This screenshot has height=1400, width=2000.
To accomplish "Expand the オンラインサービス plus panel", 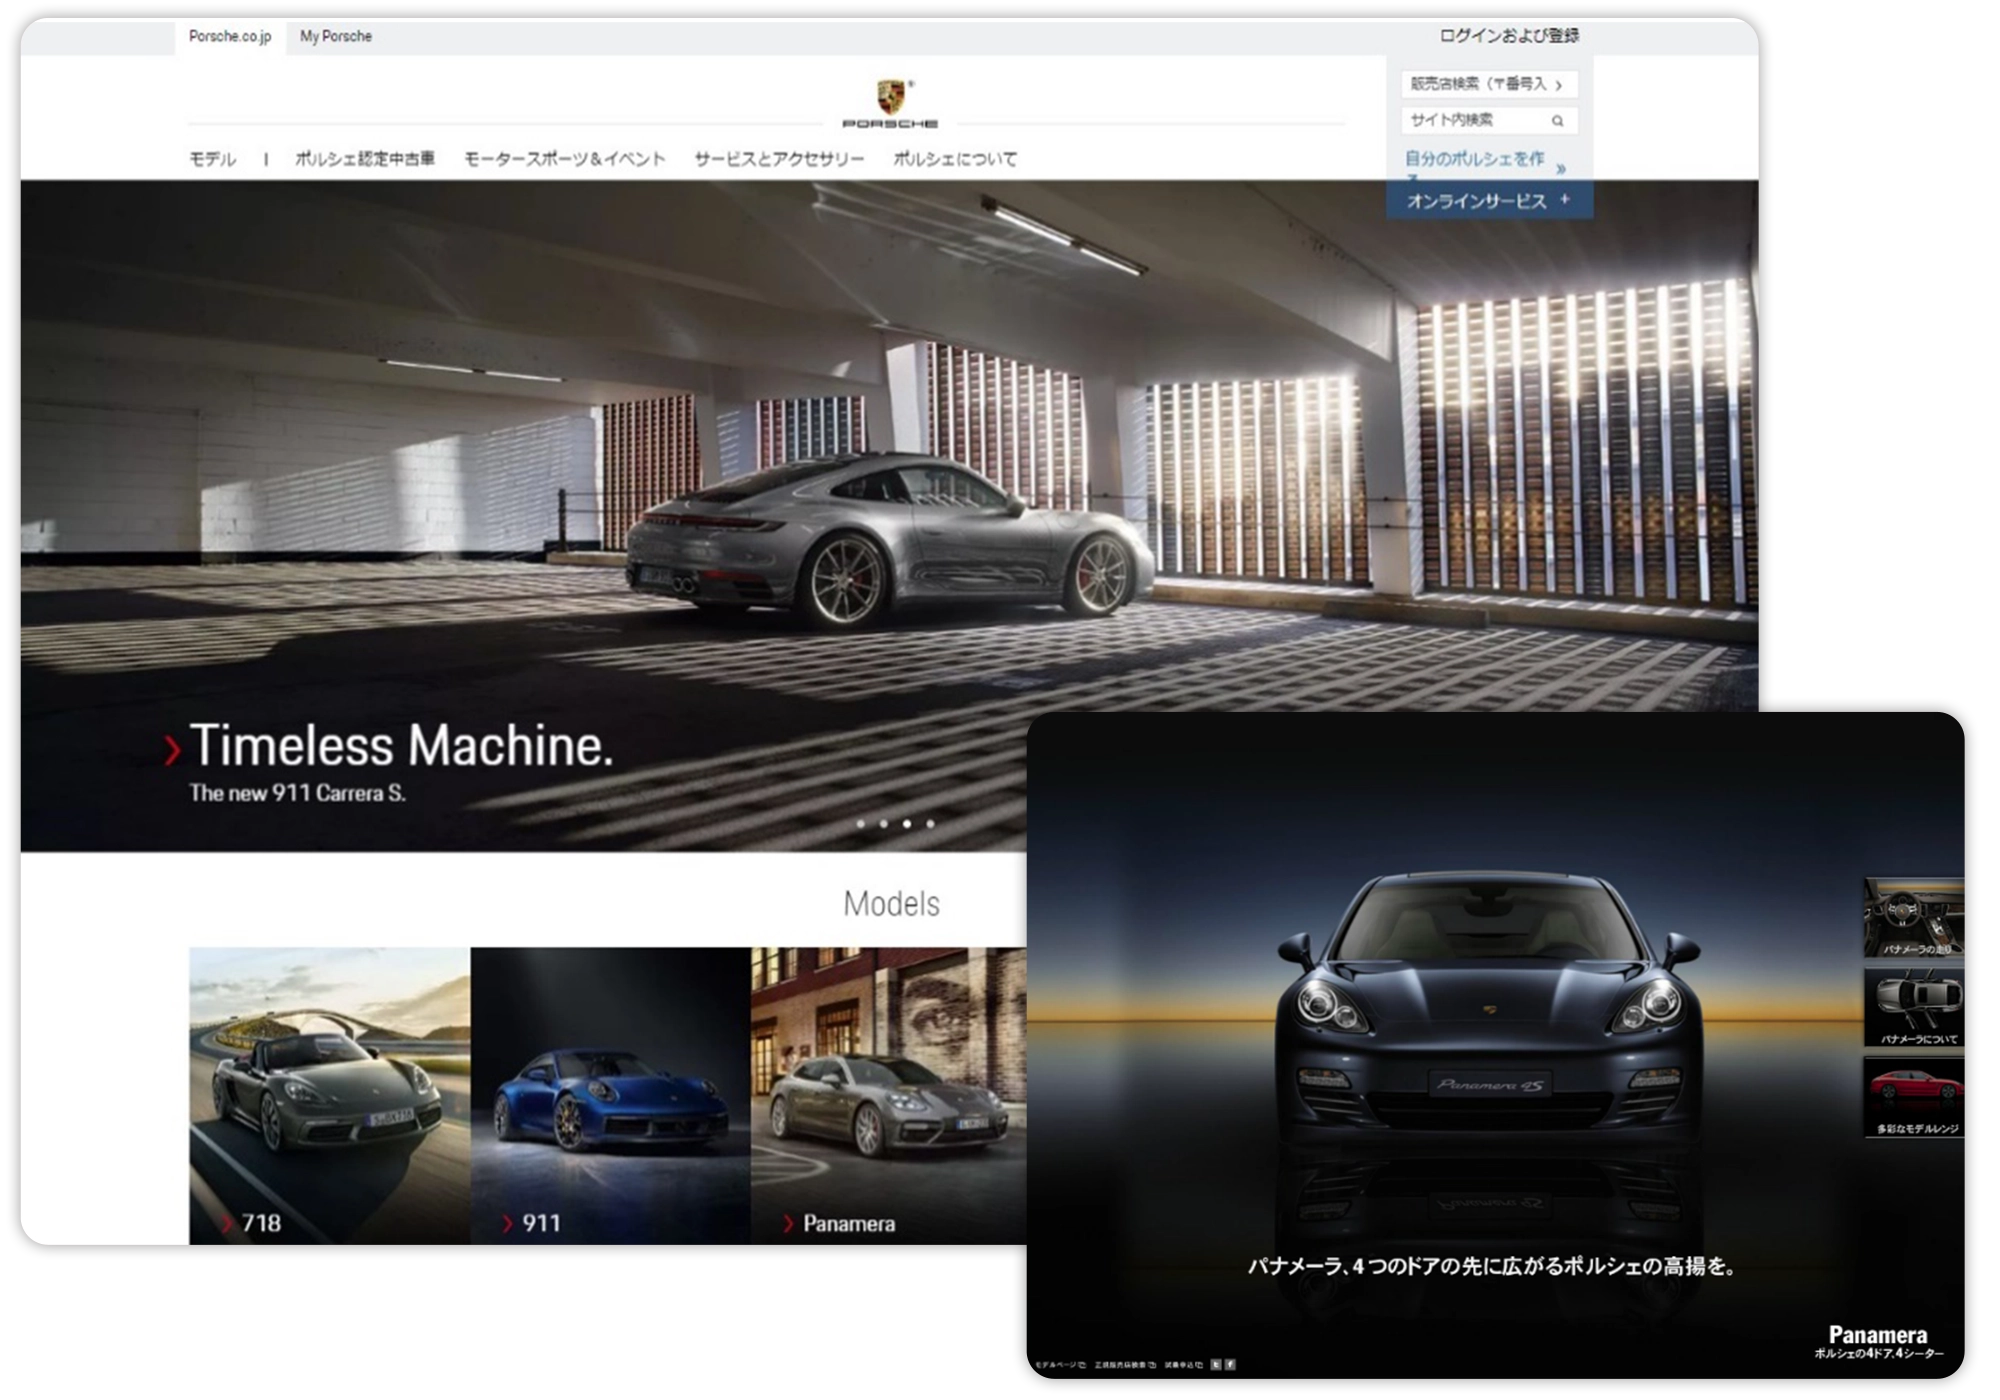I will tap(1489, 201).
